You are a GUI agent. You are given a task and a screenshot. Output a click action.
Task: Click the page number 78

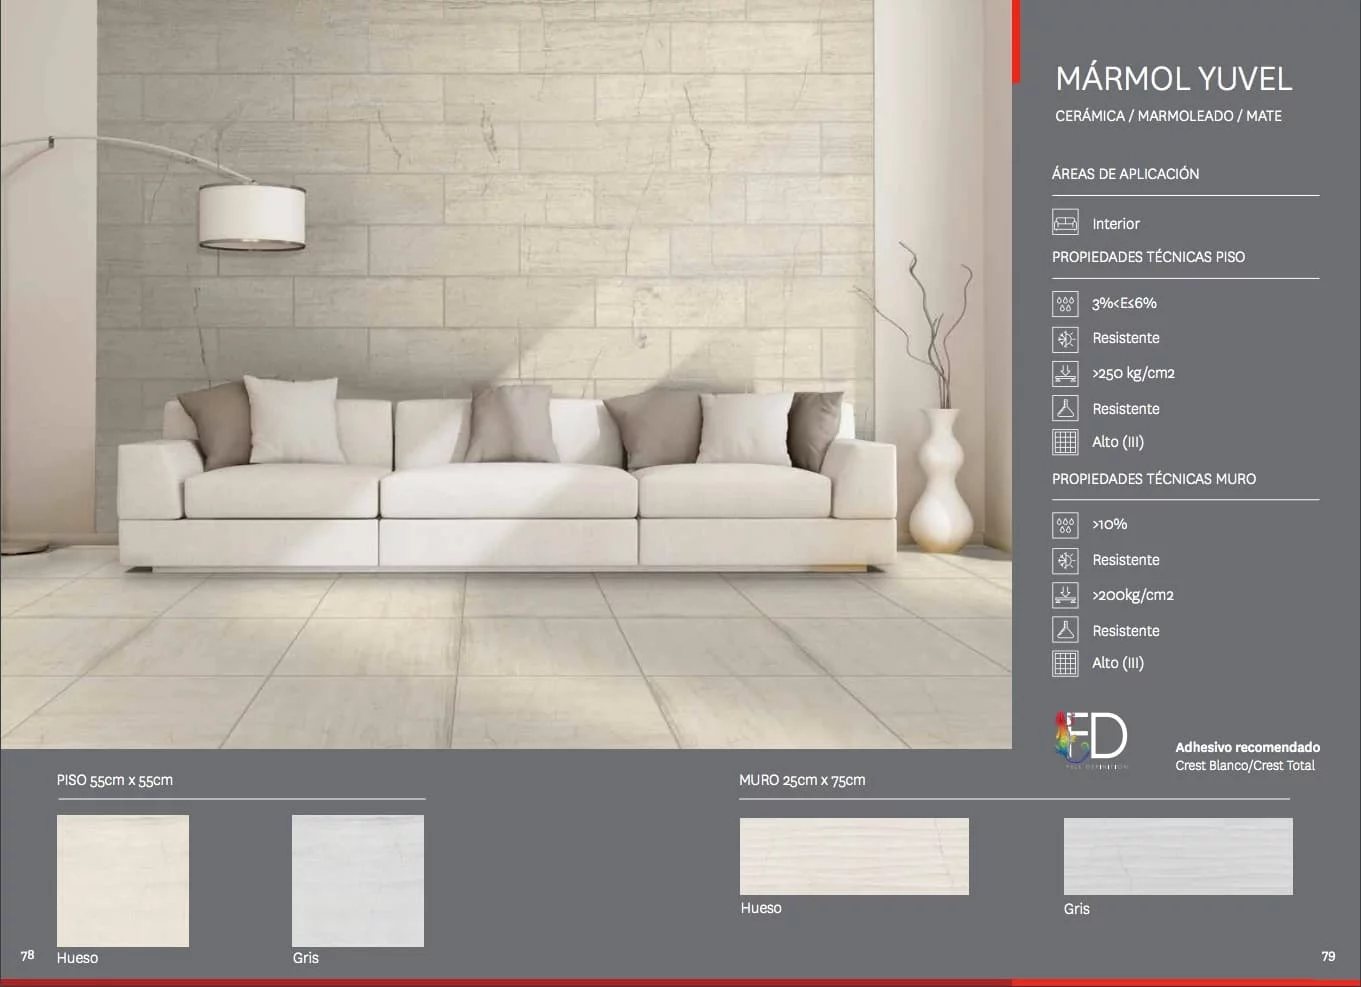coord(28,955)
